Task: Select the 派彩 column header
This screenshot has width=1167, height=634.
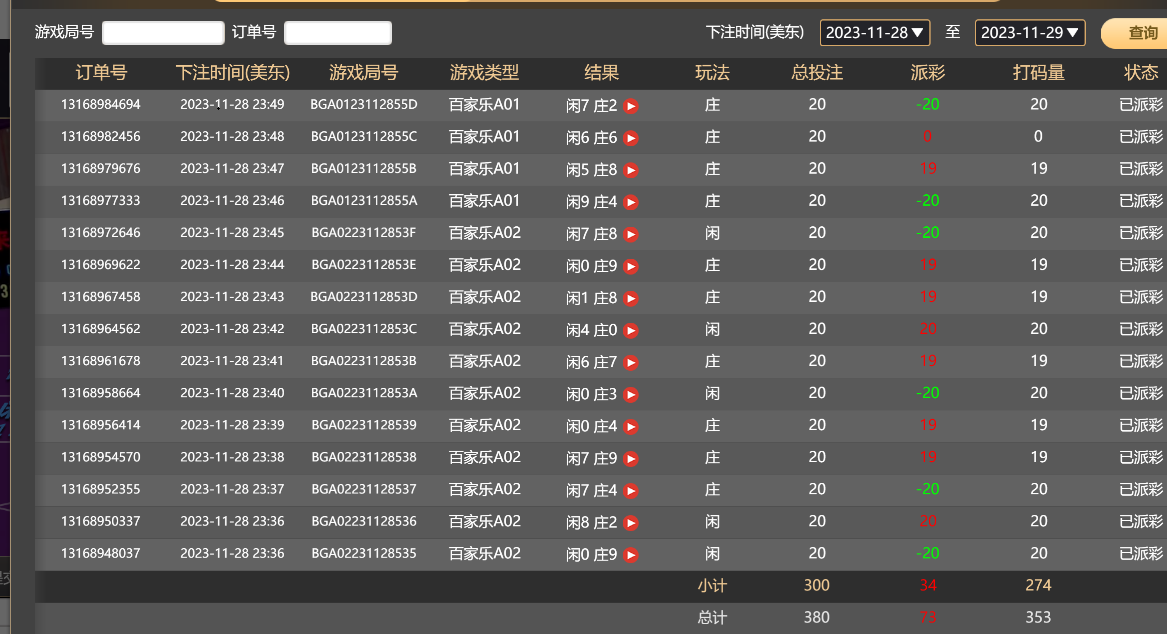Action: pyautogui.click(x=927, y=73)
